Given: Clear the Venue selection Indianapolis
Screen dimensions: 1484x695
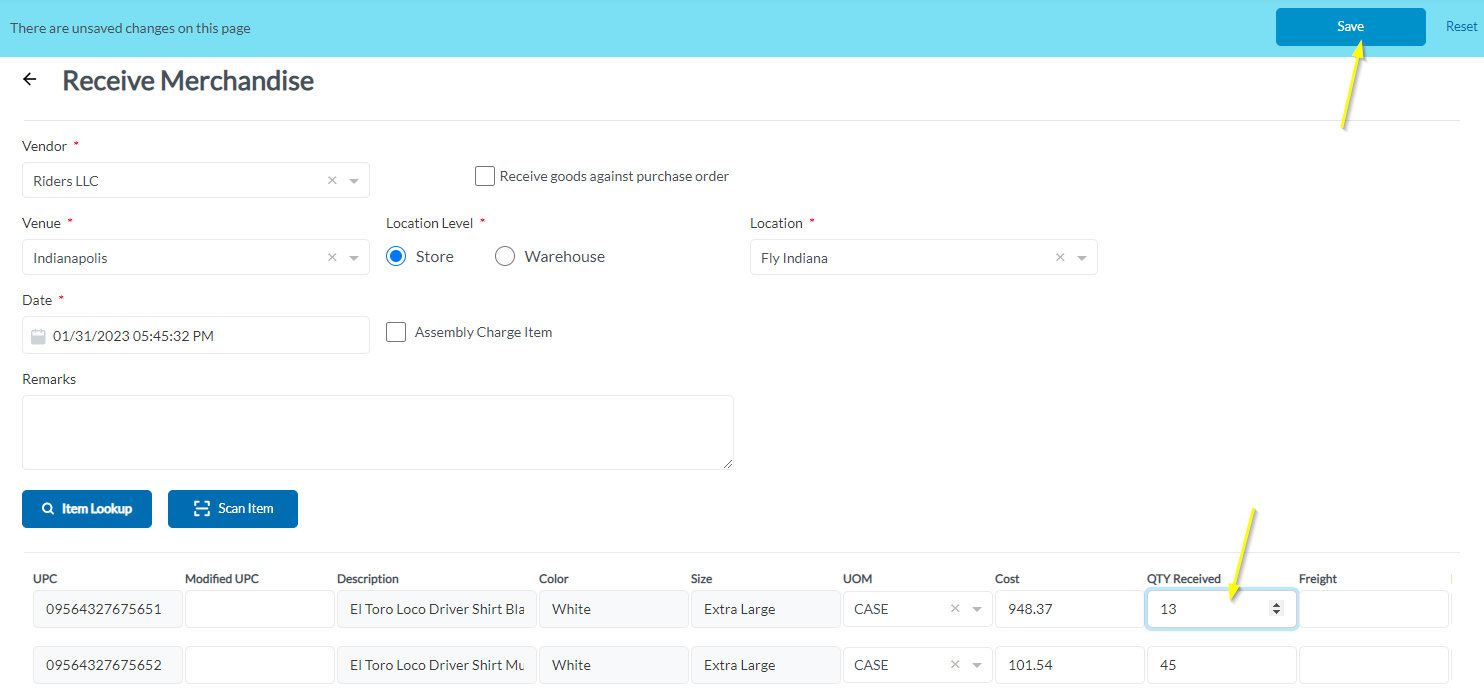Looking at the screenshot, I should [x=332, y=258].
